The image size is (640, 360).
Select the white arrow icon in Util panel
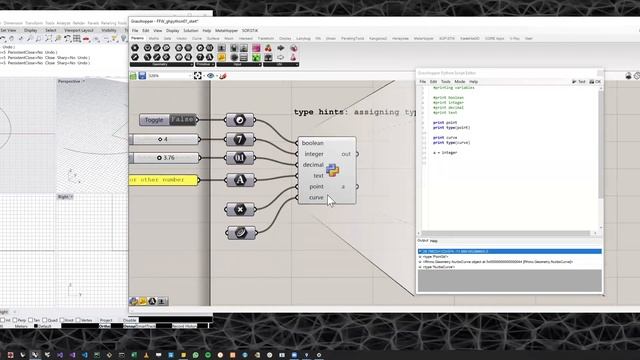(281, 58)
